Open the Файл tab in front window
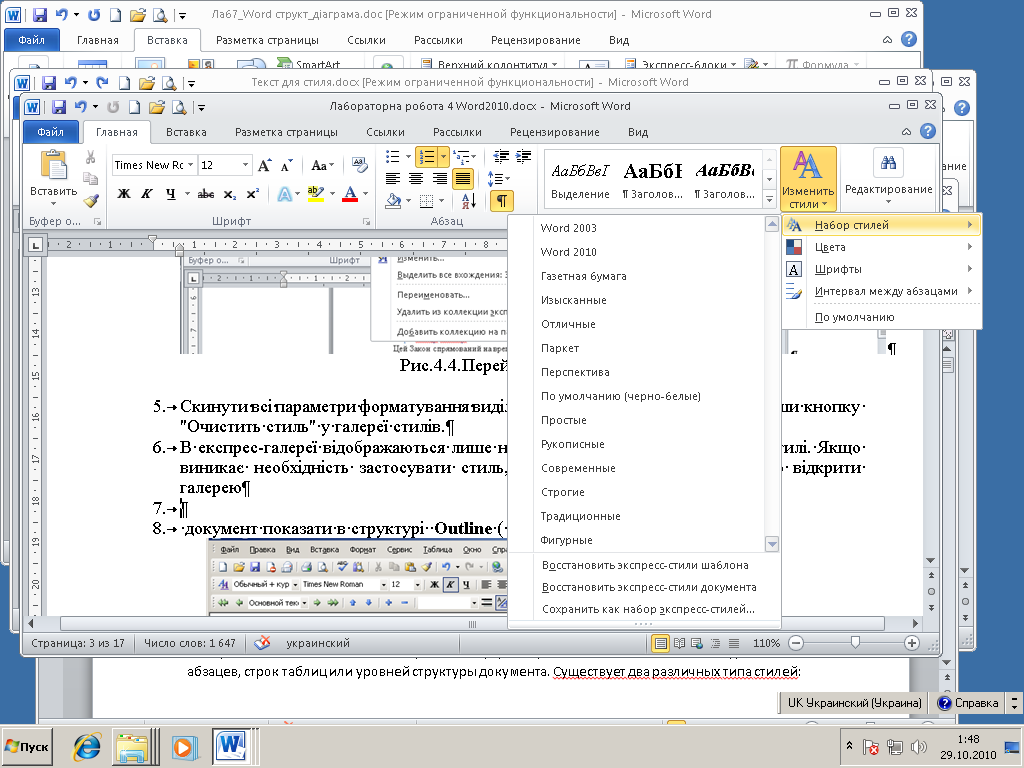This screenshot has width=1024, height=768. (50, 132)
